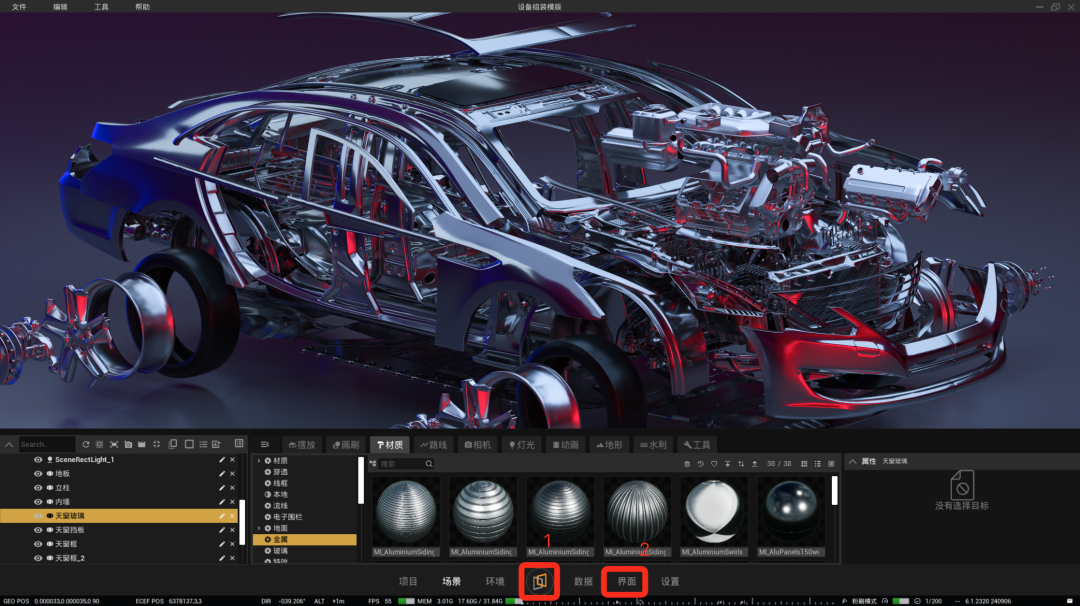Viewport: 1080px width, 606px height.
Task: Click the 场景 bottom navigation button
Action: click(451, 581)
